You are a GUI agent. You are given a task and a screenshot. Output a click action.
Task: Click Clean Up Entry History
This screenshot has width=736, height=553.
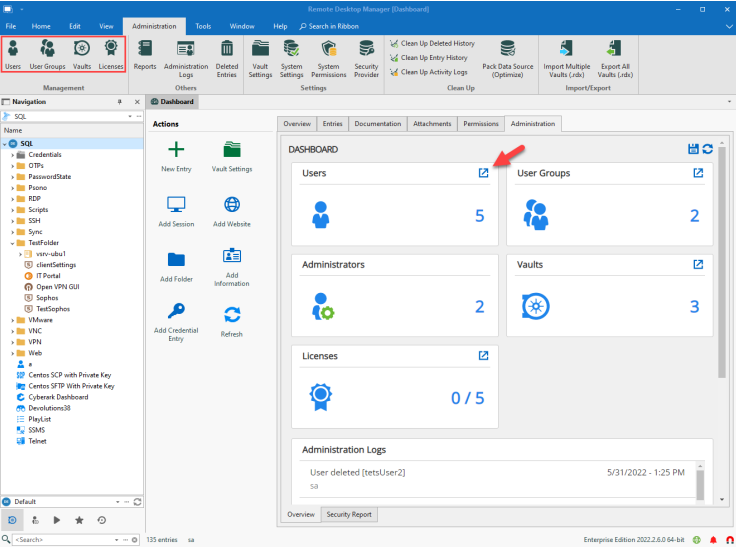(429, 58)
